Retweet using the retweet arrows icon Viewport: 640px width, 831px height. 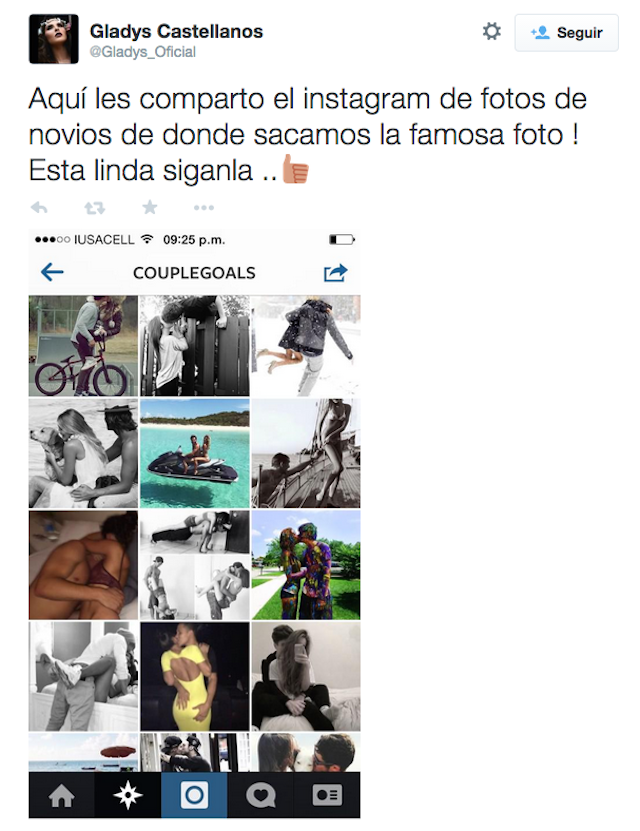coord(94,208)
